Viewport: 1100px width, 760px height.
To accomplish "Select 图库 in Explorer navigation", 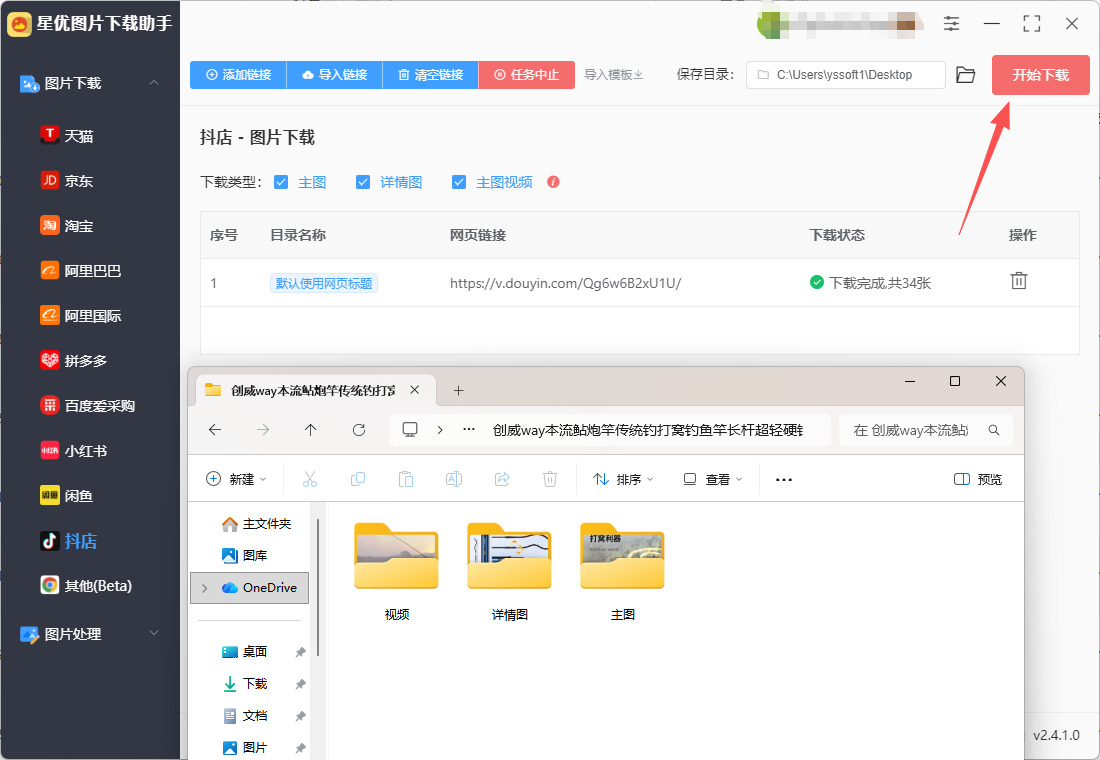I will click(x=244, y=555).
